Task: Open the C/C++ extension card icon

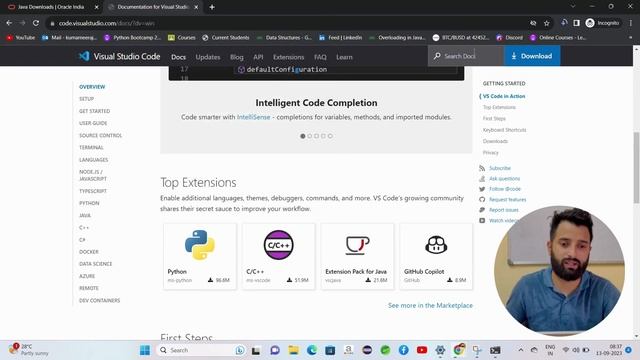Action: click(x=278, y=245)
